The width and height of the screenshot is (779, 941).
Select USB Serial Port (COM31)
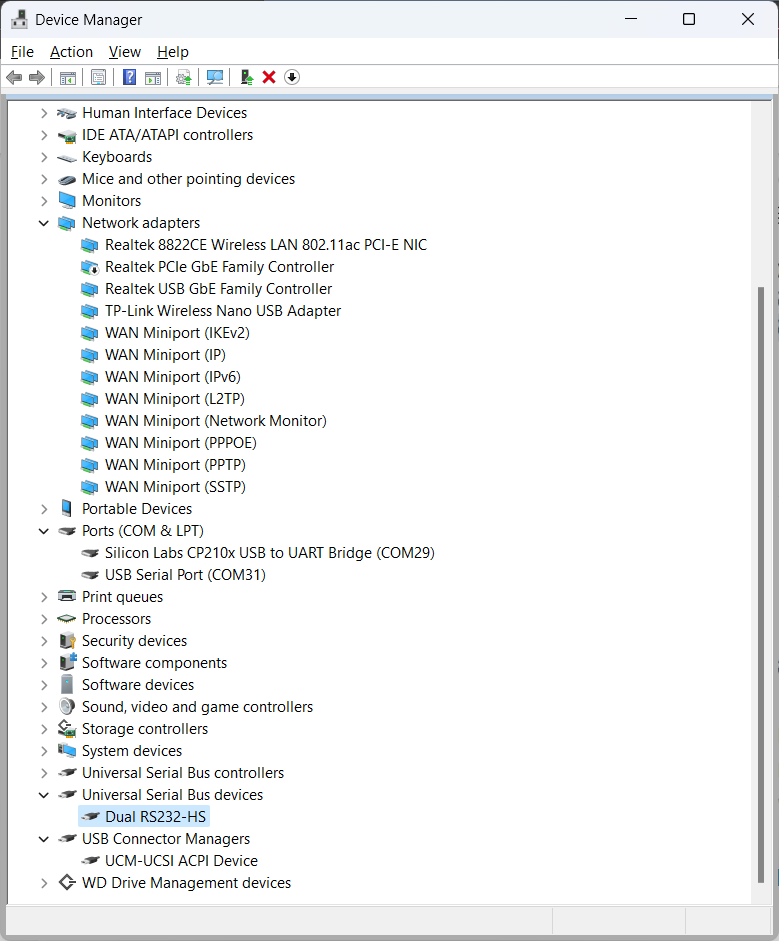coord(185,575)
